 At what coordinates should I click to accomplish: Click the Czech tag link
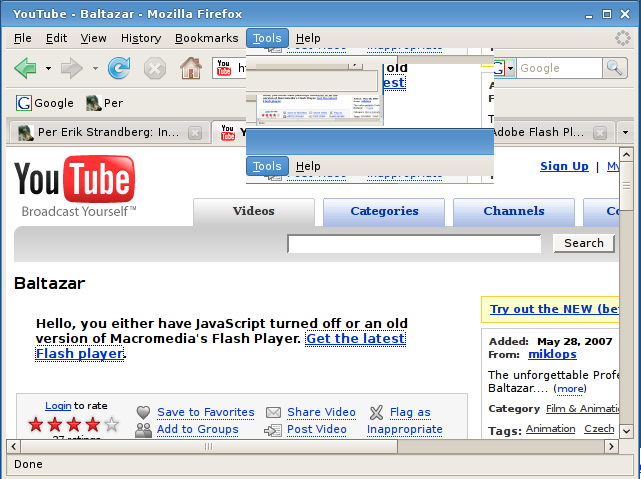click(x=599, y=429)
